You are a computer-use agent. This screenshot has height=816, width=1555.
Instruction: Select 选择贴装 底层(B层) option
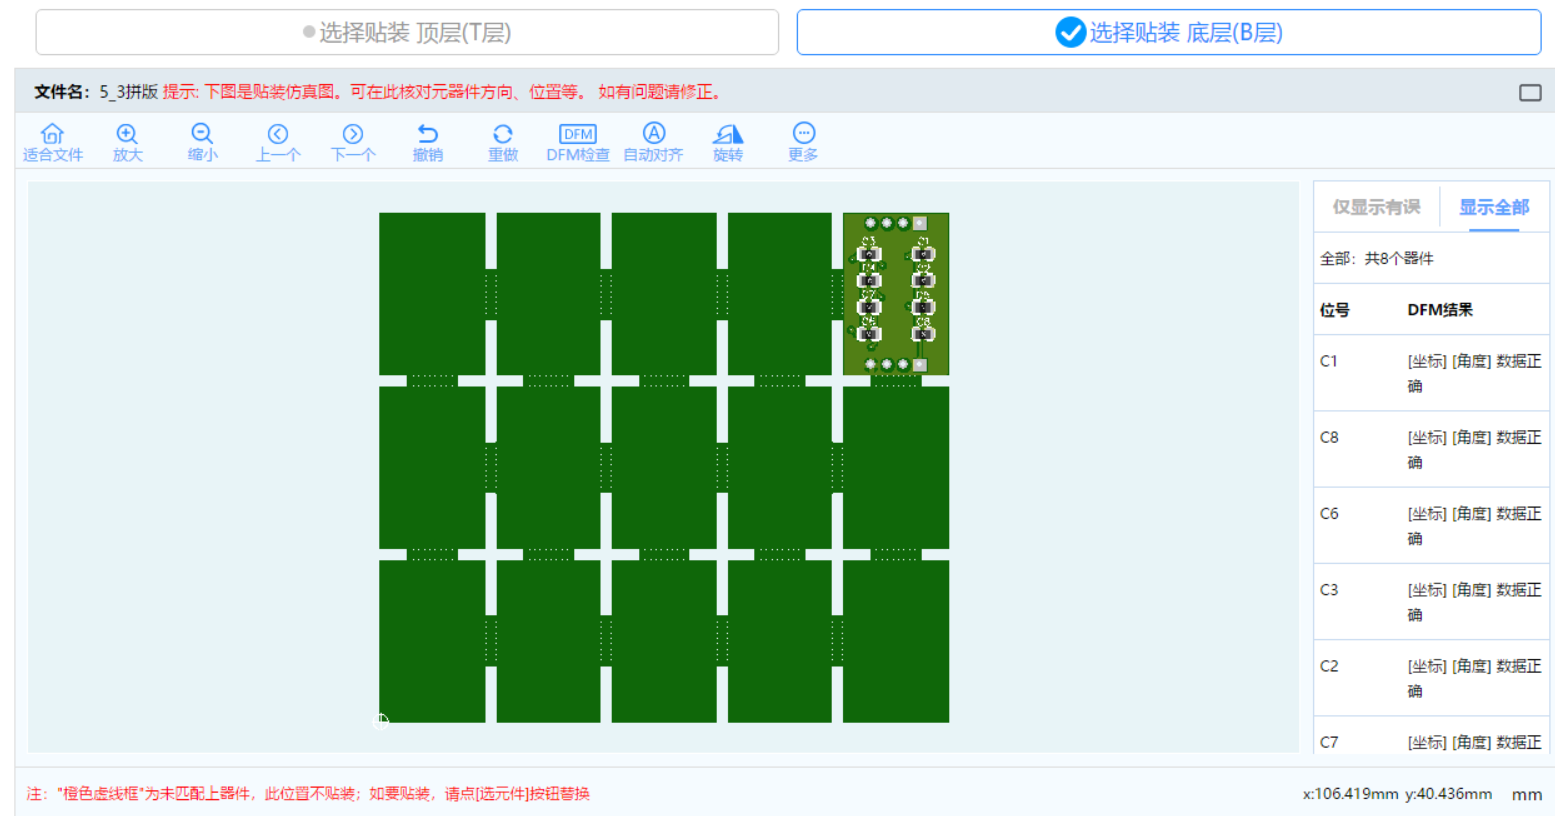click(x=1169, y=32)
